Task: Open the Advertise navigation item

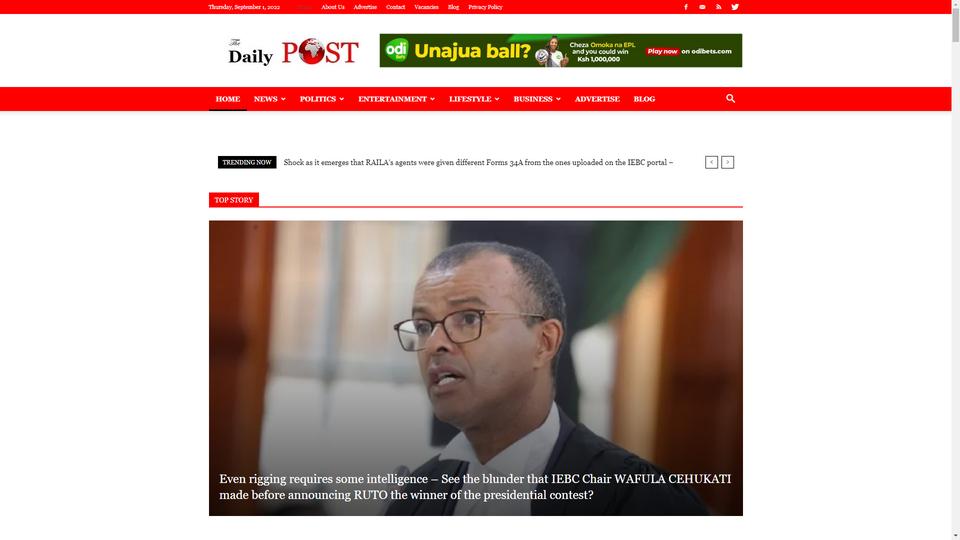Action: coord(597,99)
